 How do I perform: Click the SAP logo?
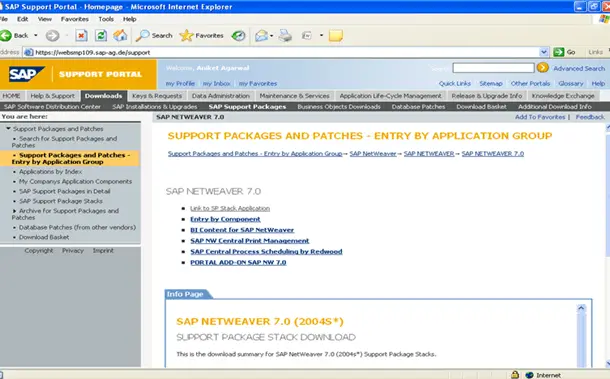26,74
